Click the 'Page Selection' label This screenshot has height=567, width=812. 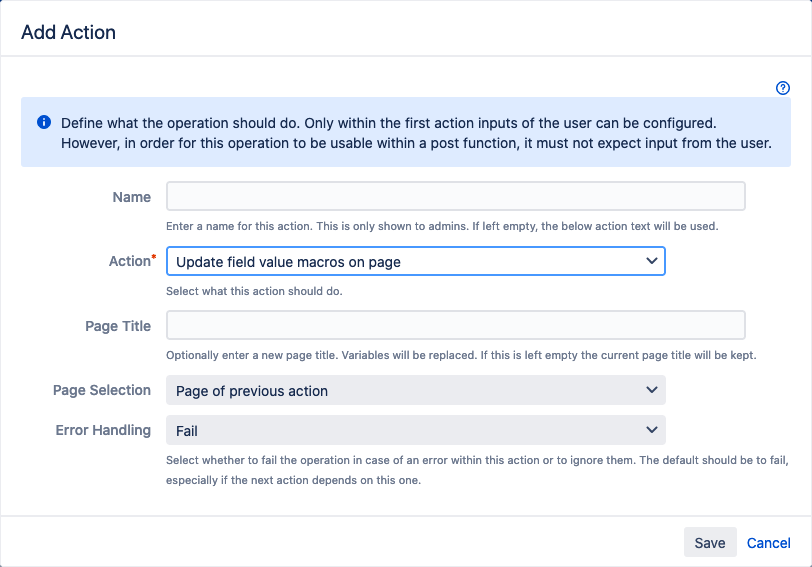click(102, 390)
